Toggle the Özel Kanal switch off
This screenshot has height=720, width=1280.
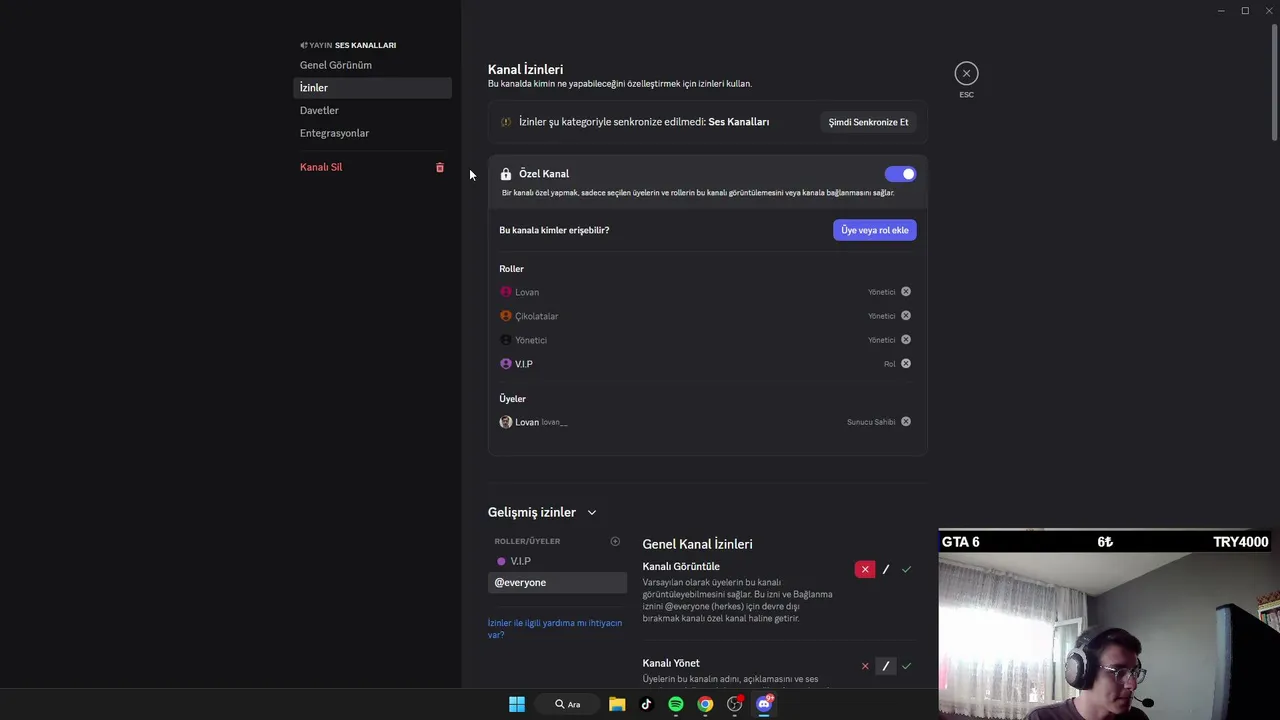tap(900, 174)
